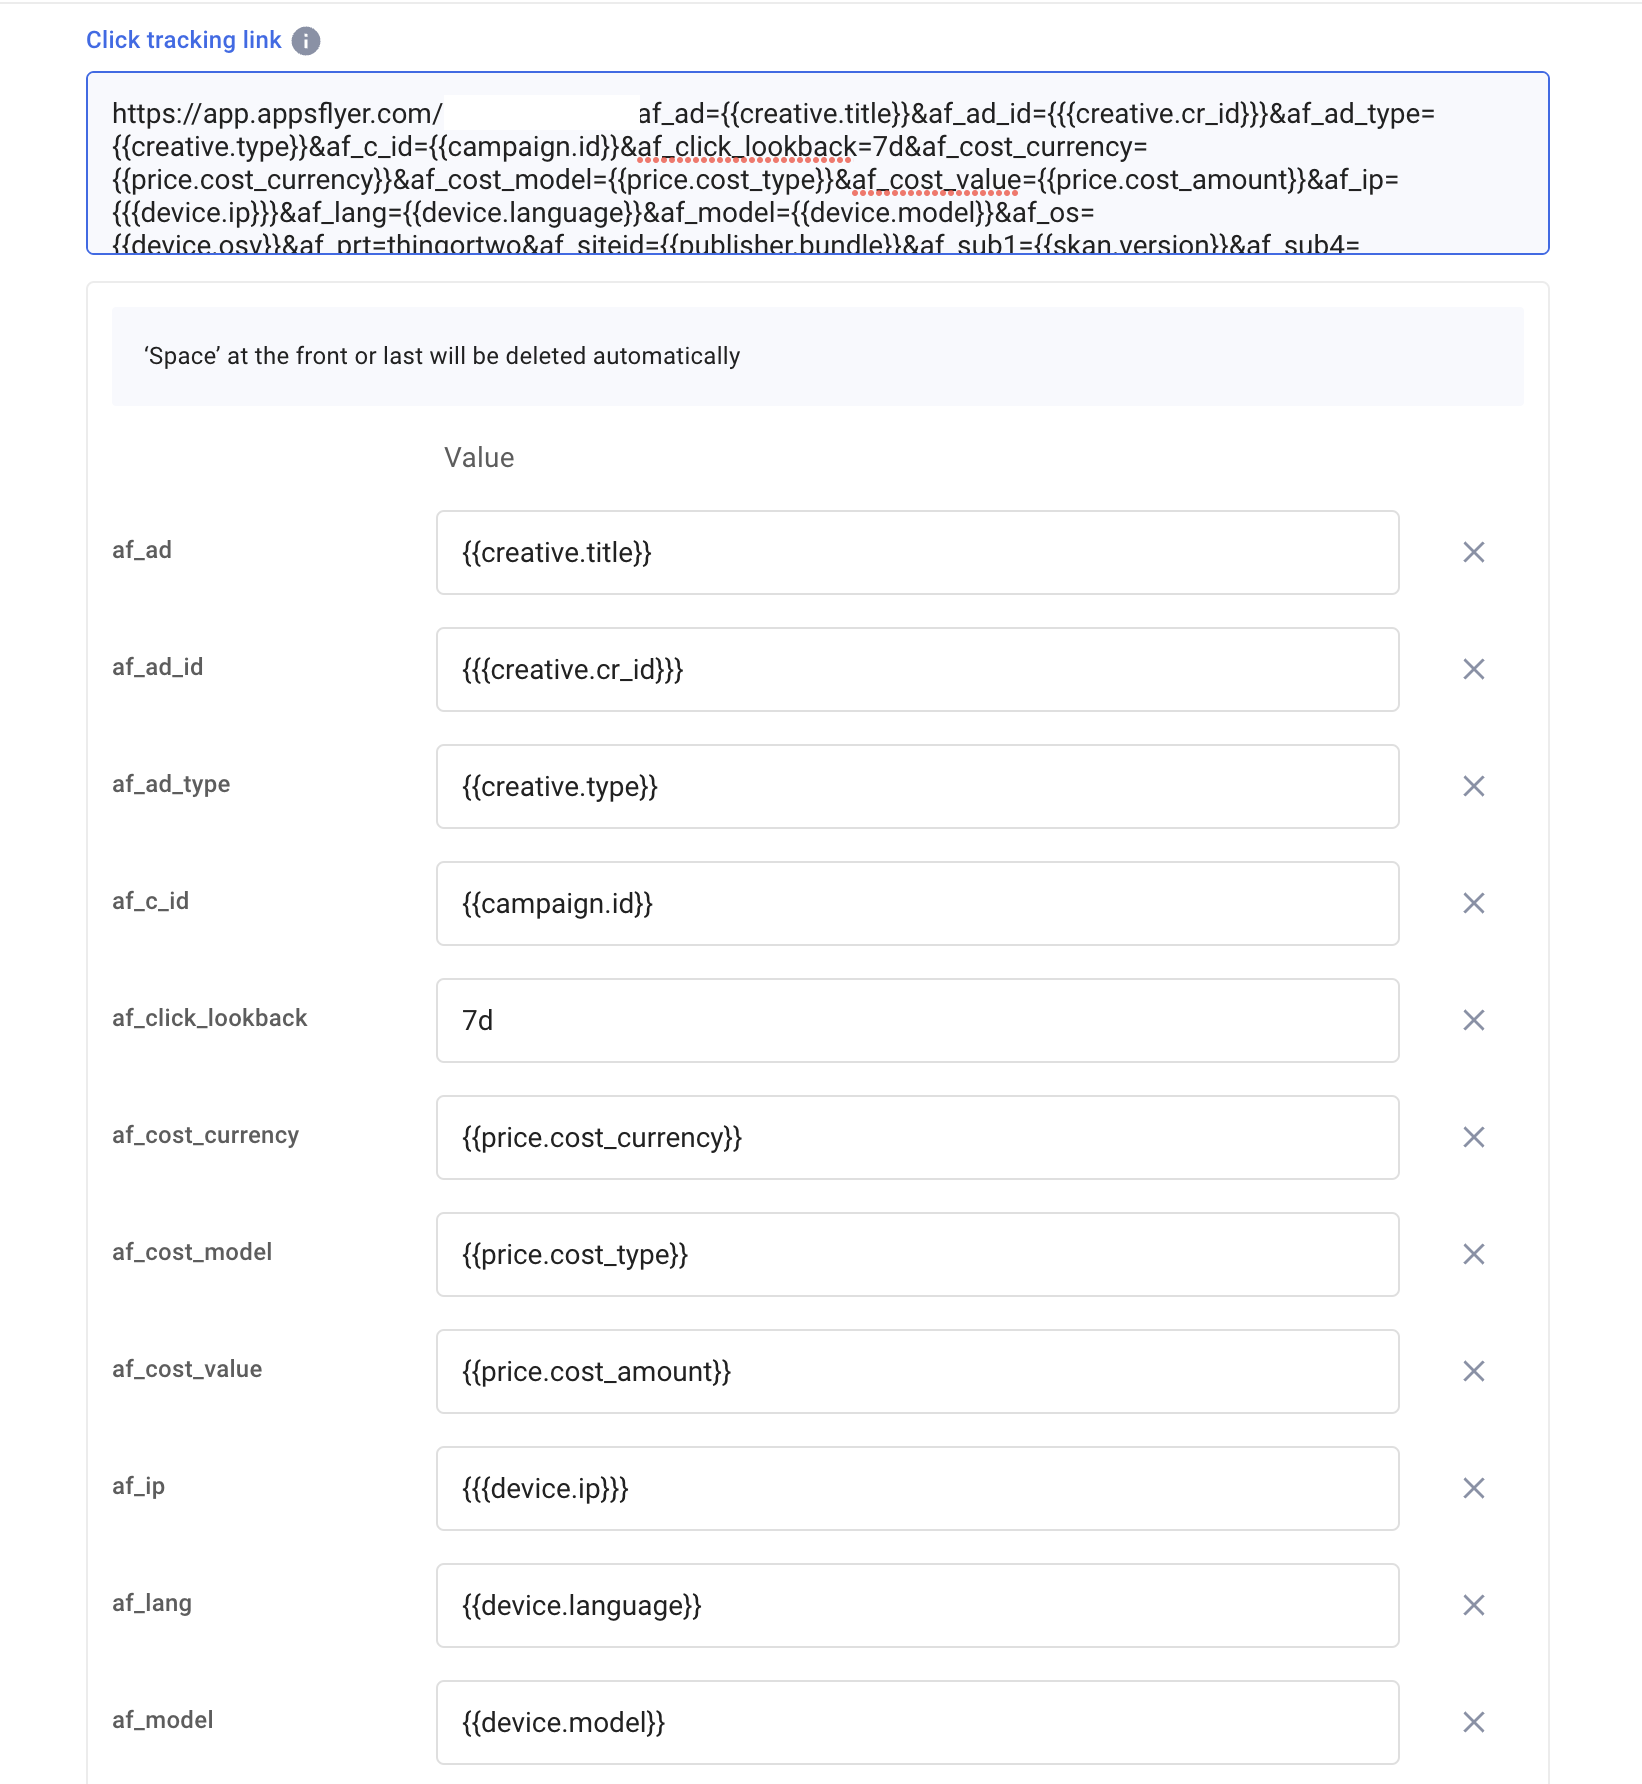1642x1784 pixels.
Task: Select the device.language value field
Action: 916,1605
